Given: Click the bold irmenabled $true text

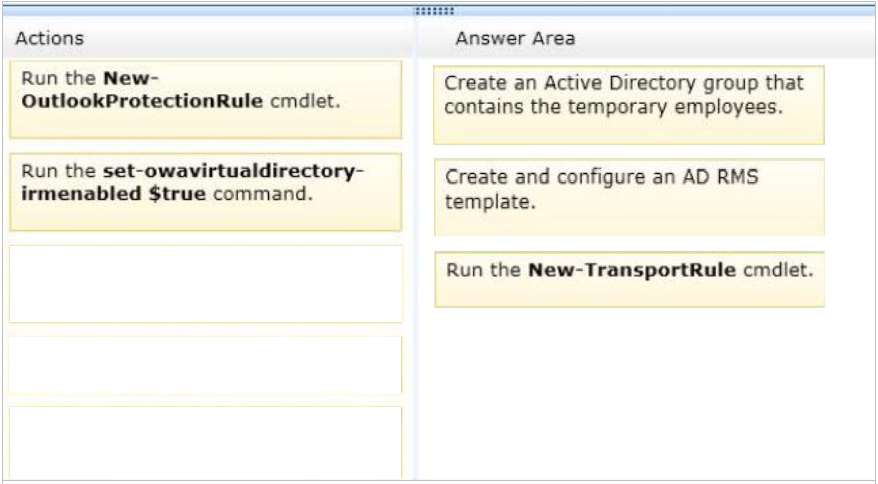Looking at the screenshot, I should click(x=114, y=194).
